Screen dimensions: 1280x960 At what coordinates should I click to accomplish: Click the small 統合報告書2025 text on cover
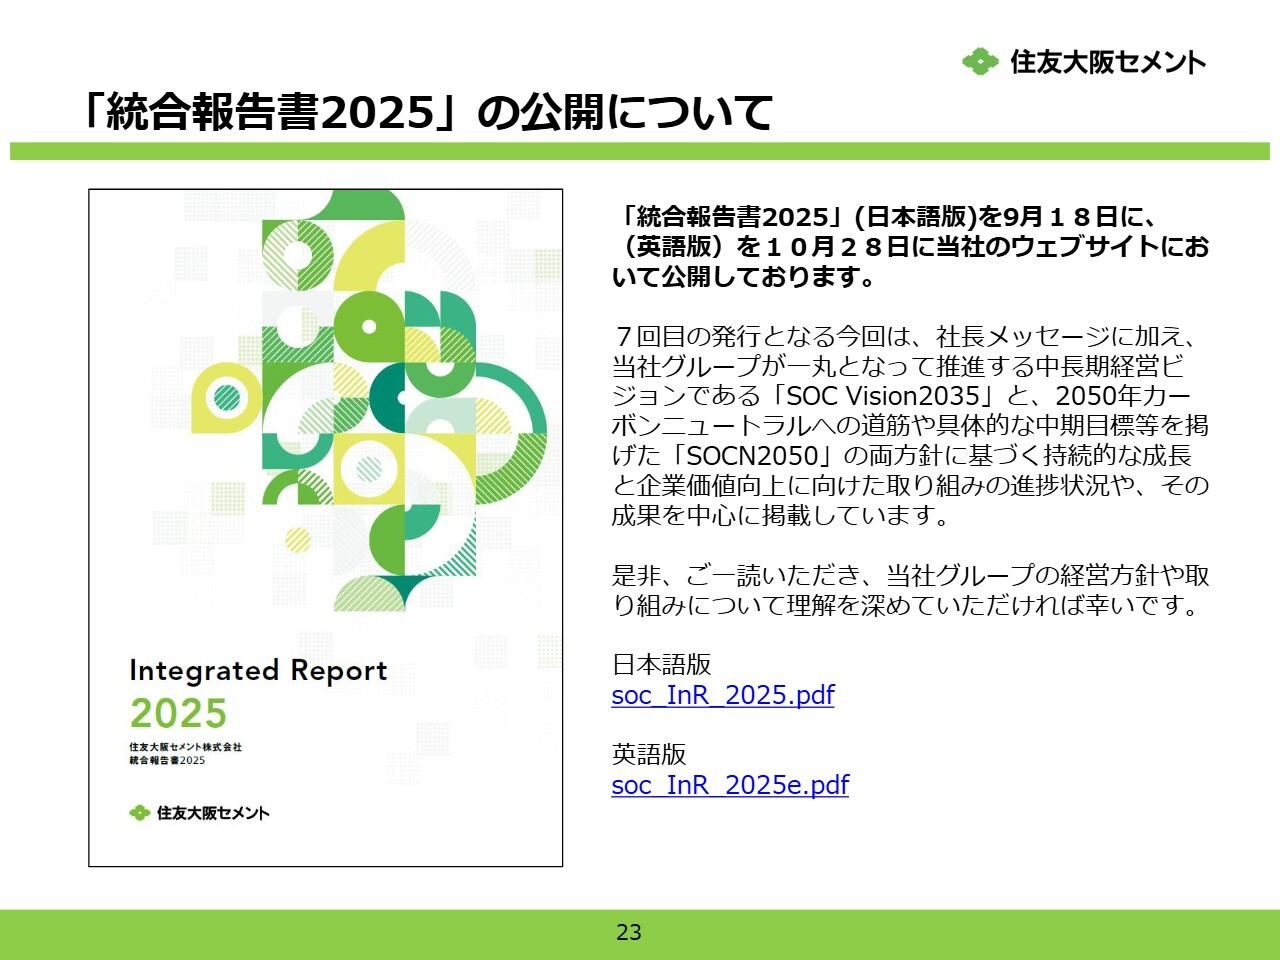click(167, 760)
